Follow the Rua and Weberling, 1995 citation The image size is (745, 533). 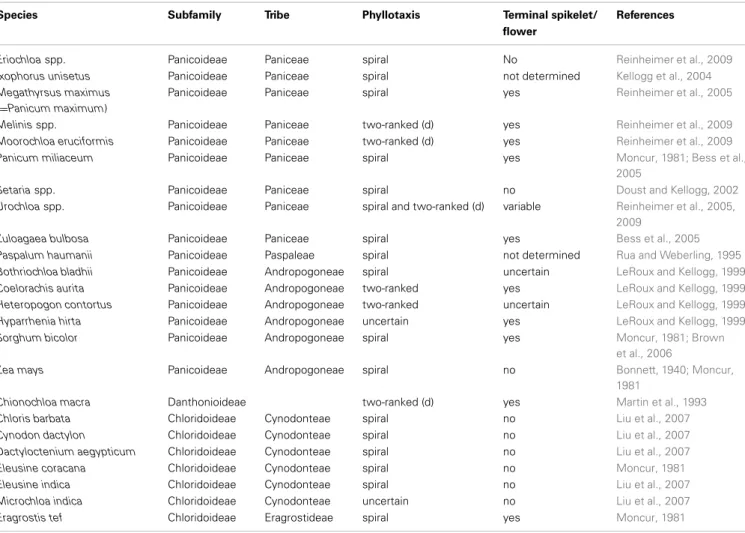coord(678,255)
